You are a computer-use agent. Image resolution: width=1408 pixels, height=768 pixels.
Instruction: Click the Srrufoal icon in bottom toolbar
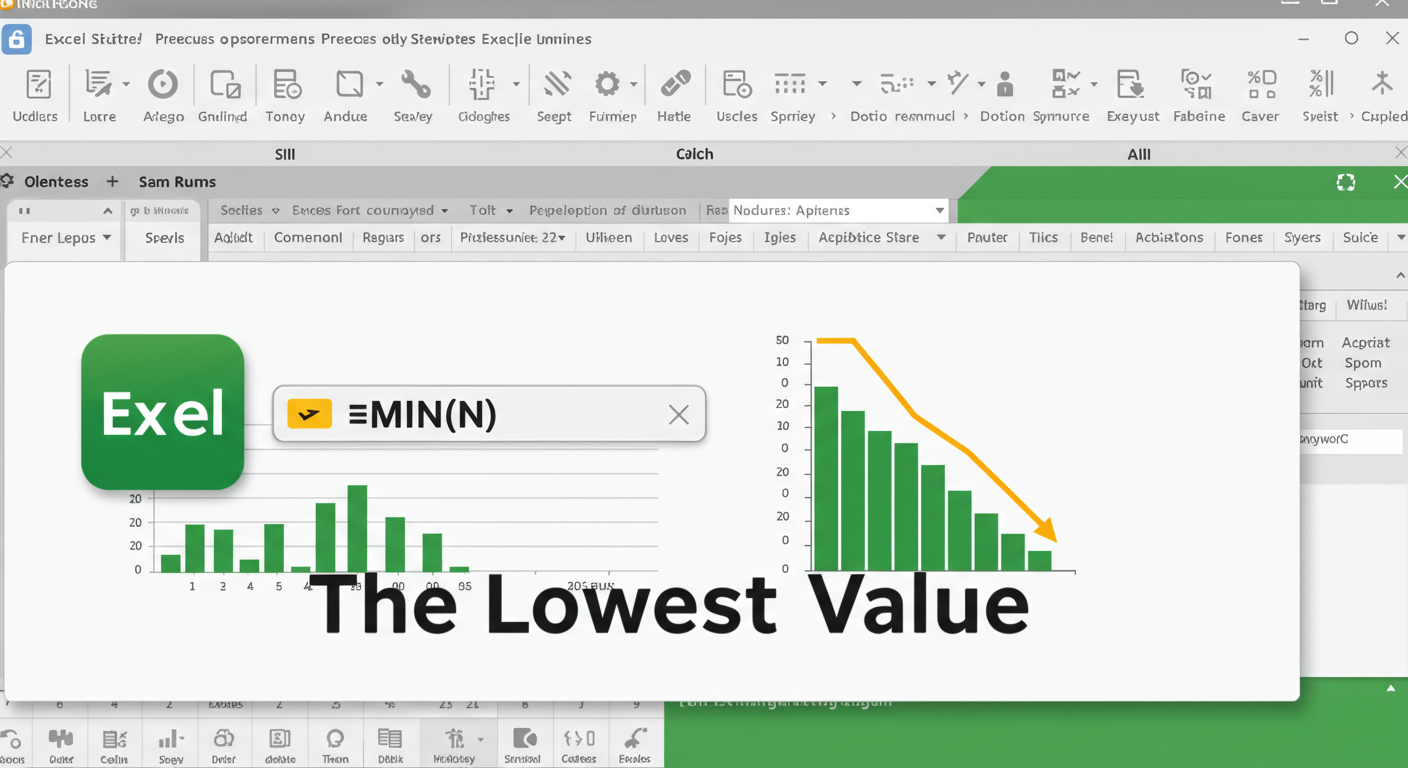pyautogui.click(x=524, y=739)
